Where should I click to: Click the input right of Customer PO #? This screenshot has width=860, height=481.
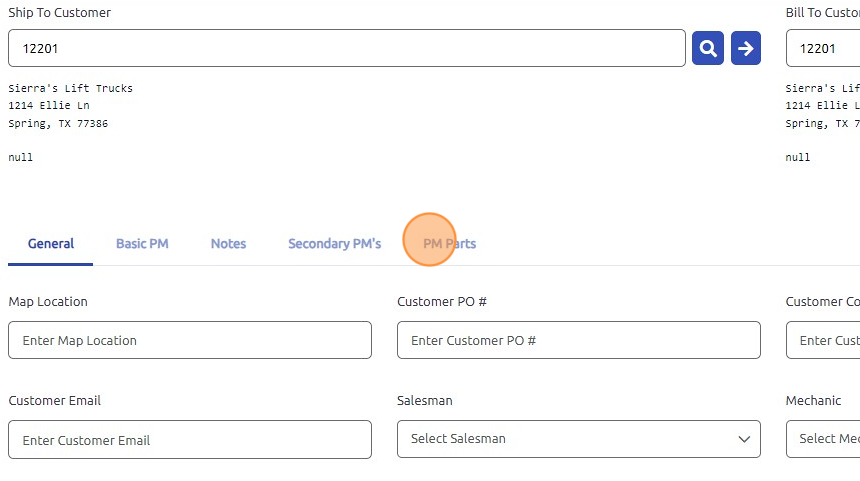[823, 340]
